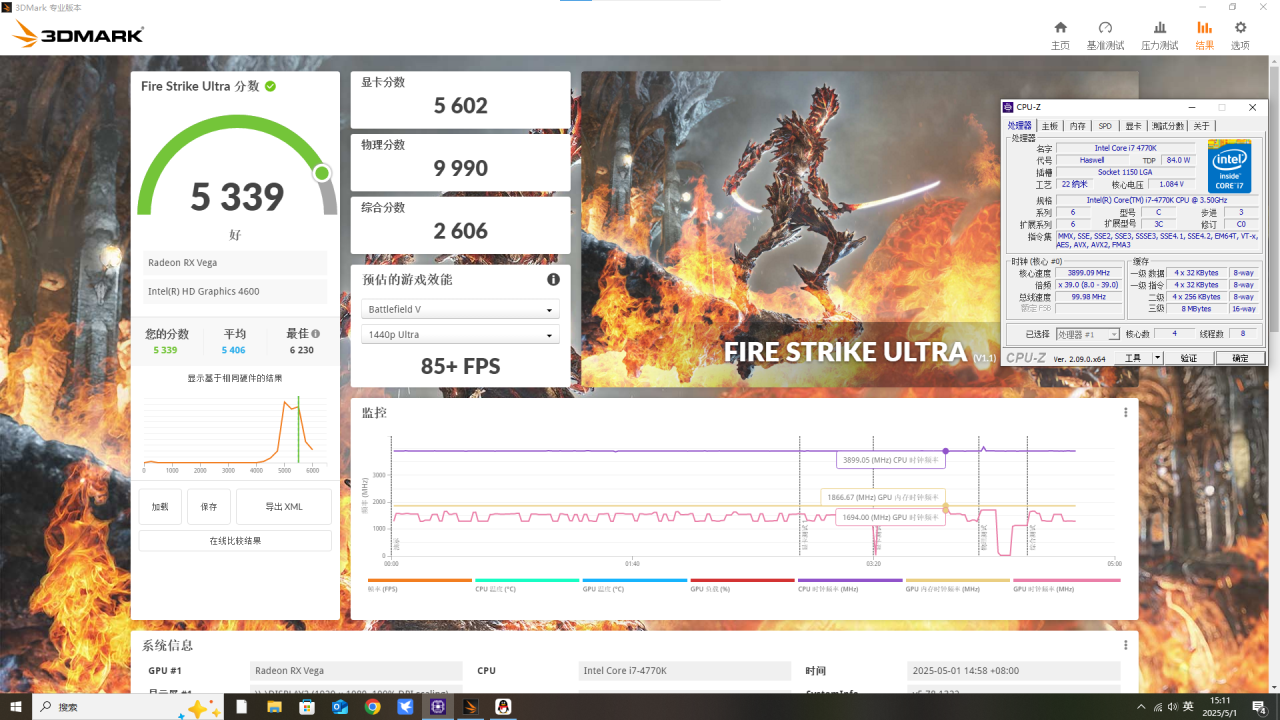Click the Radeon RX Vega label under score
1280x720 pixels.
point(235,263)
